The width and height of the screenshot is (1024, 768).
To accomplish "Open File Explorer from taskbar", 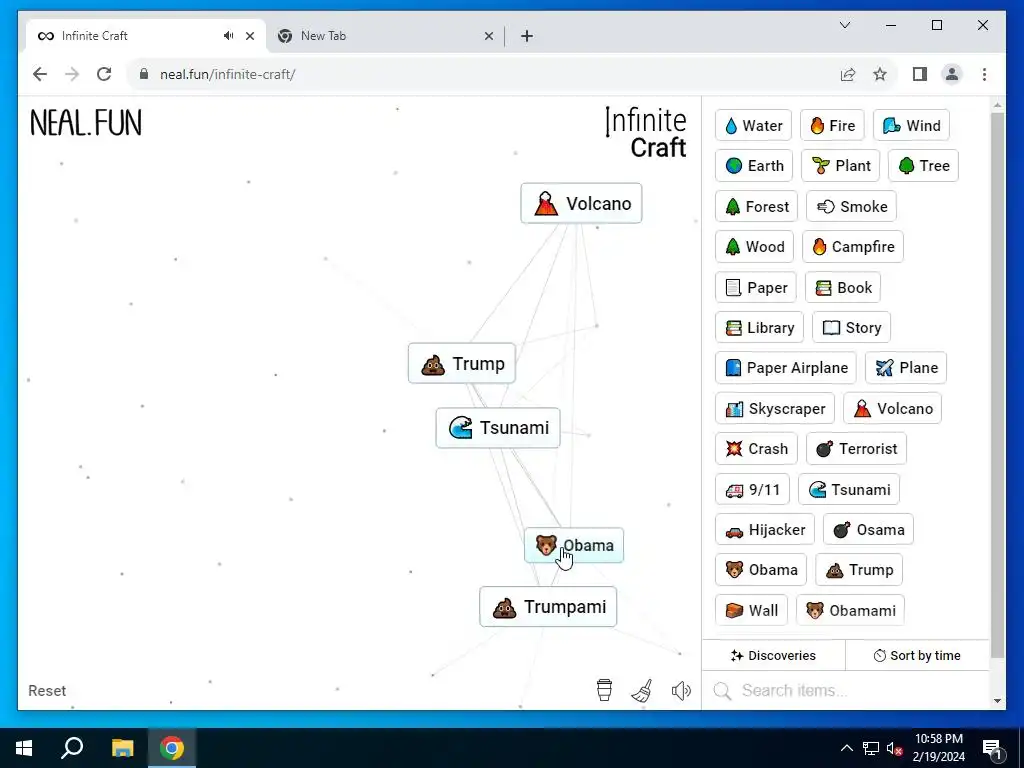I will pyautogui.click(x=122, y=748).
